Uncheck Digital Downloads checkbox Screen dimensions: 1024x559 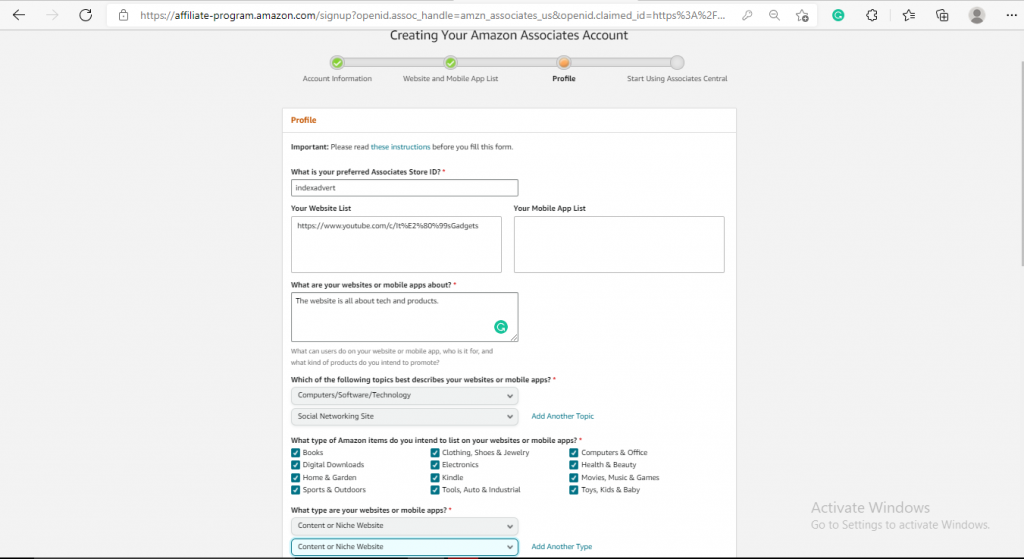[x=295, y=465]
